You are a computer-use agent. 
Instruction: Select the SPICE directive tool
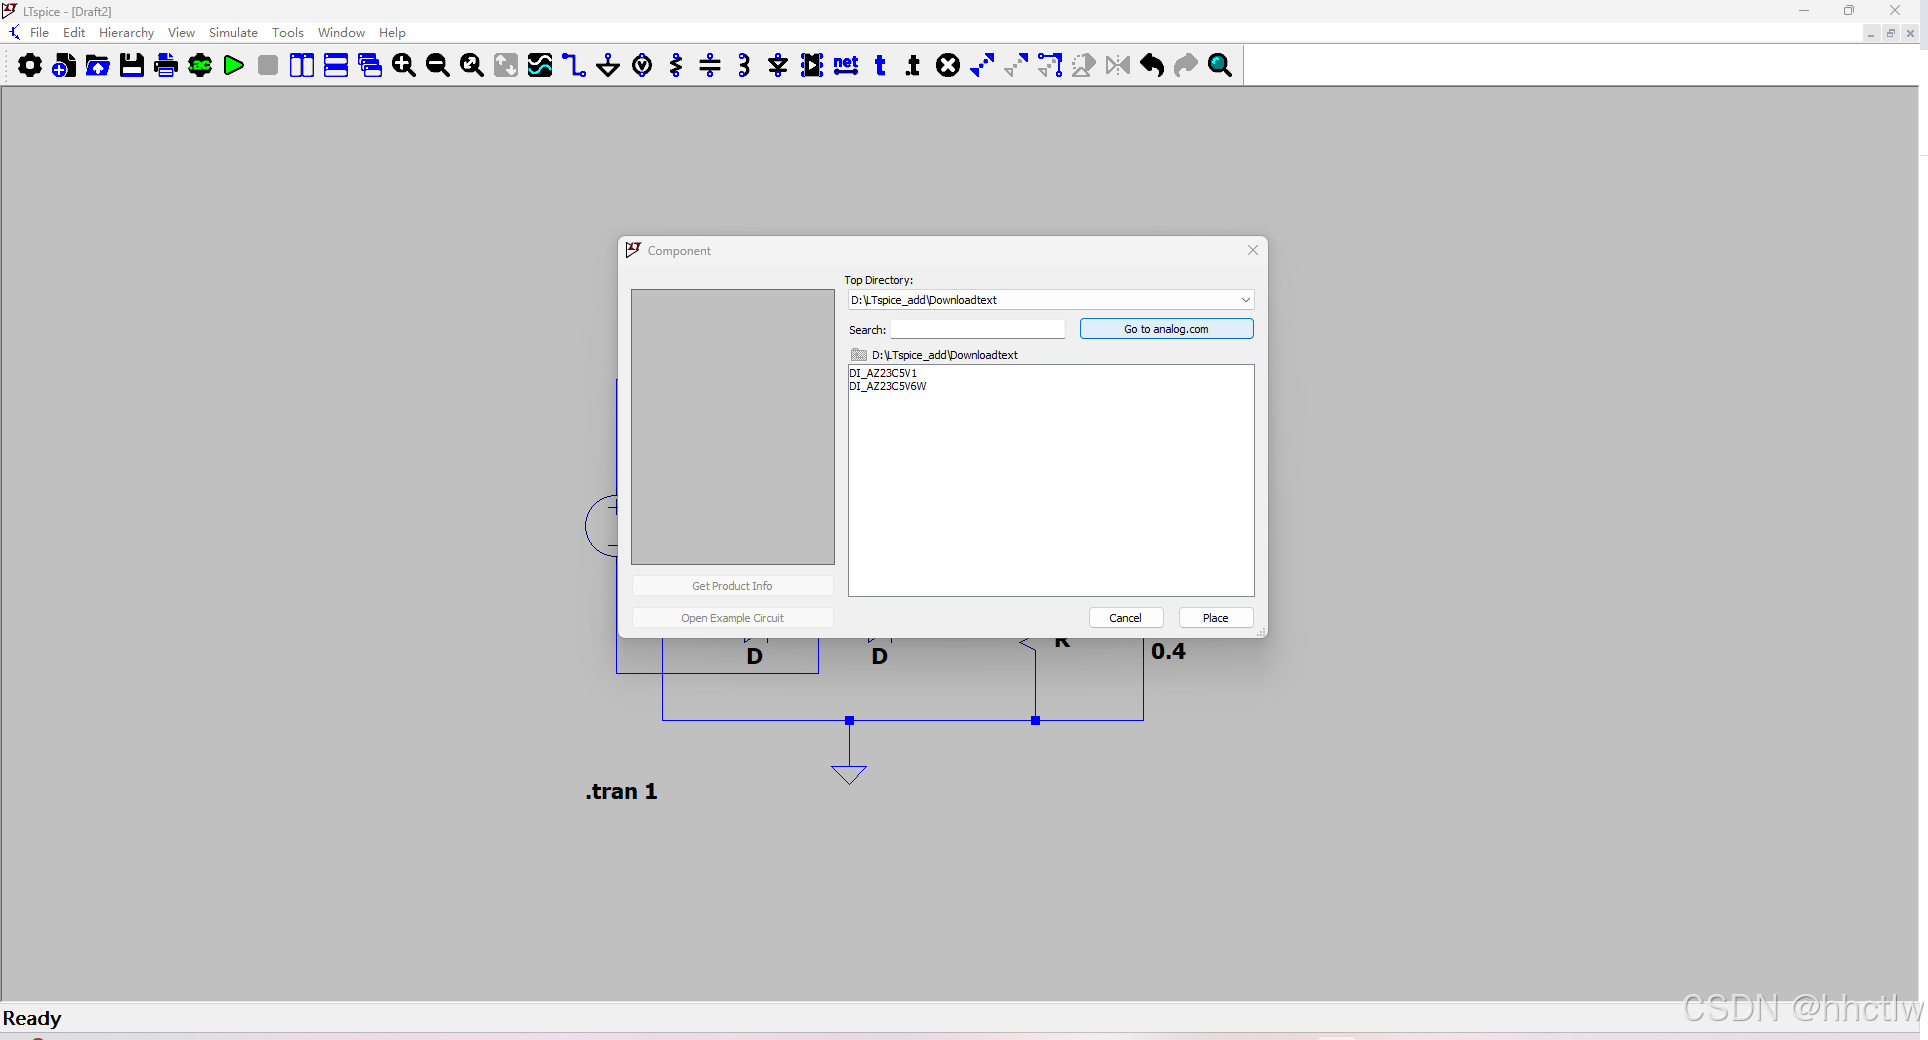[913, 66]
